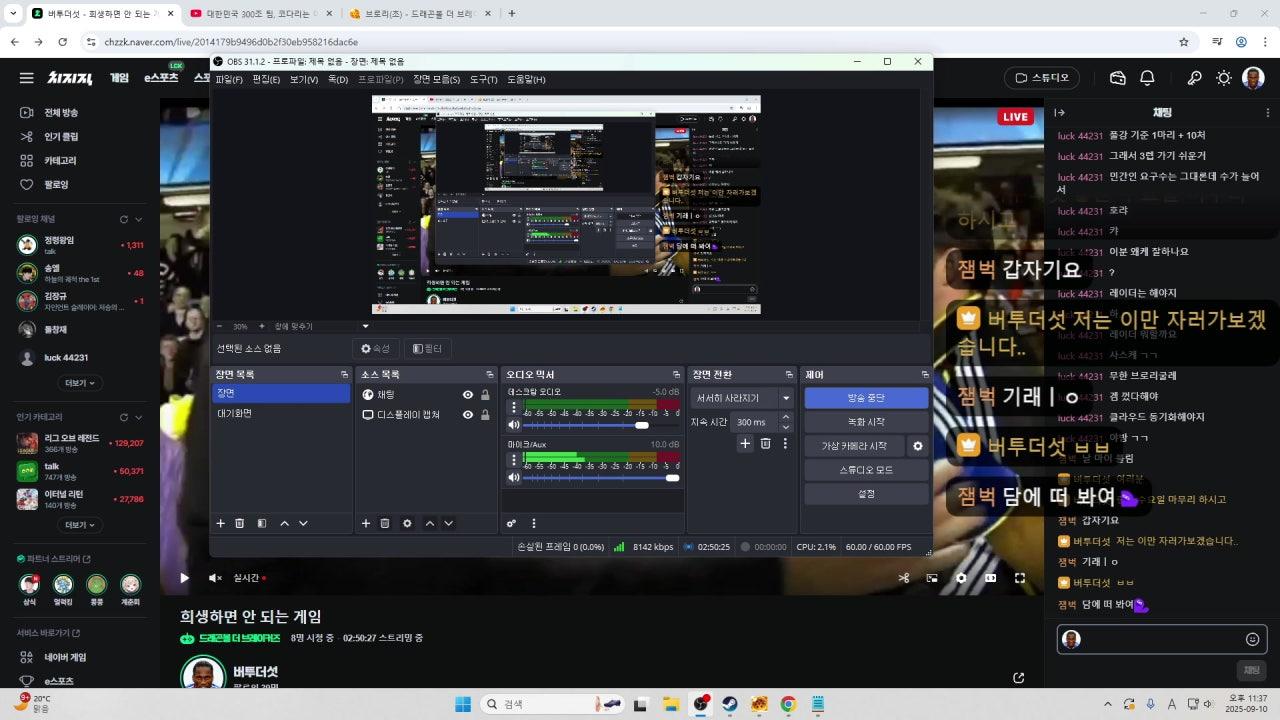
Task: Remove selected source with the OBS sources trash icon
Action: [x=385, y=523]
